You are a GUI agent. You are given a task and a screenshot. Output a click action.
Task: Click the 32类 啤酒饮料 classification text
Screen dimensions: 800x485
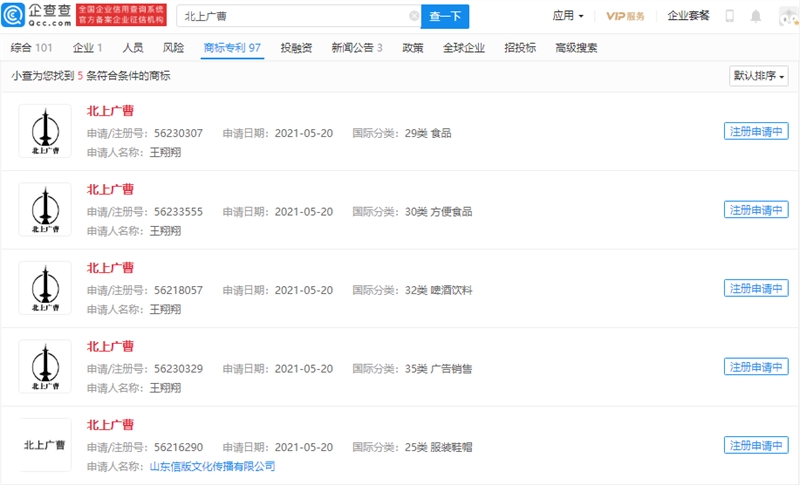pyautogui.click(x=438, y=290)
